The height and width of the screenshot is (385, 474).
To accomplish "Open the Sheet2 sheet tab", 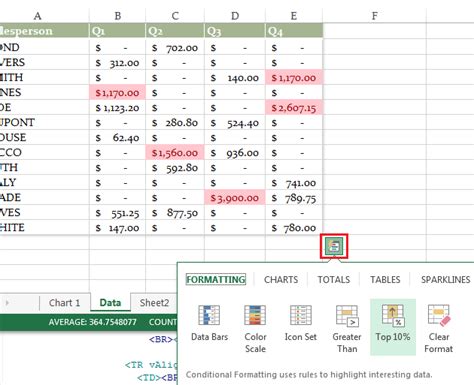I will pyautogui.click(x=154, y=303).
